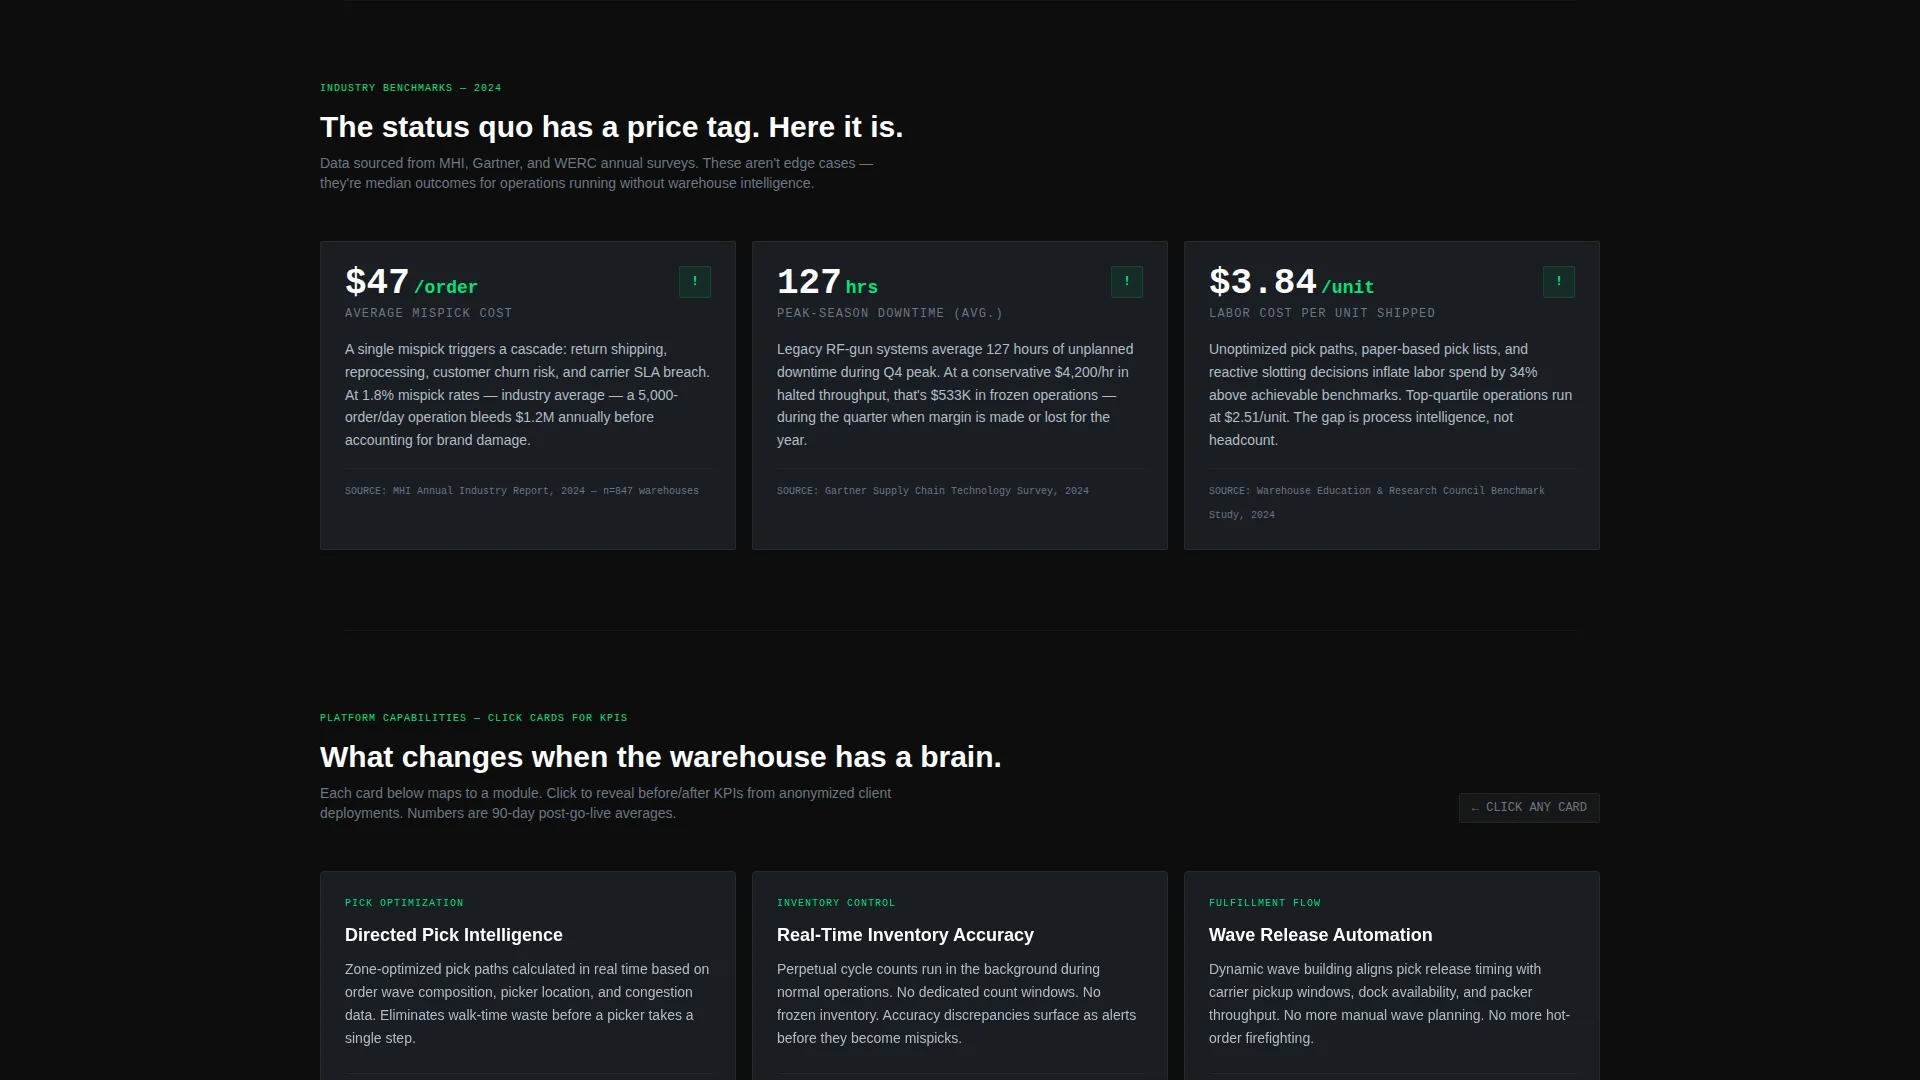Click the 'Inventory Control' category label
This screenshot has width=1920, height=1080.
836,903
